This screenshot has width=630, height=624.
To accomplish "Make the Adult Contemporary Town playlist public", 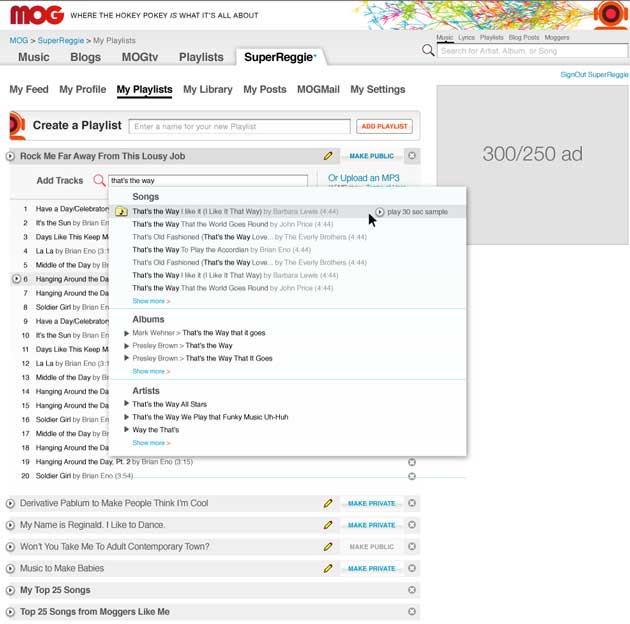I will 371,547.
